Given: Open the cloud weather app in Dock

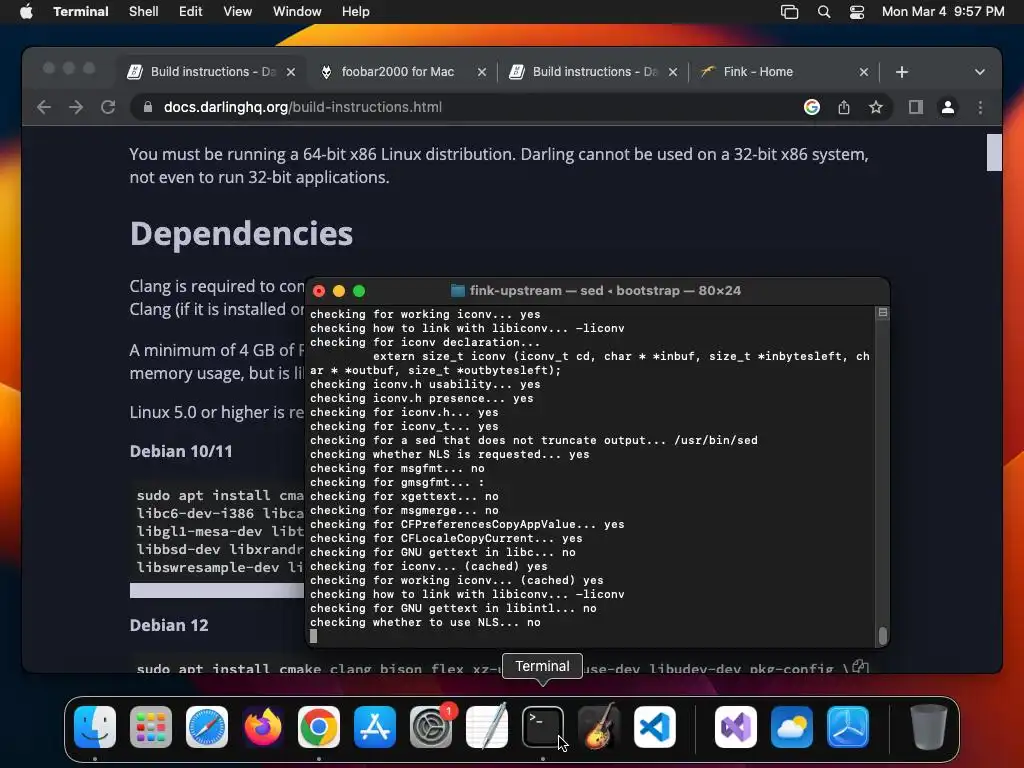Looking at the screenshot, I should pos(792,727).
